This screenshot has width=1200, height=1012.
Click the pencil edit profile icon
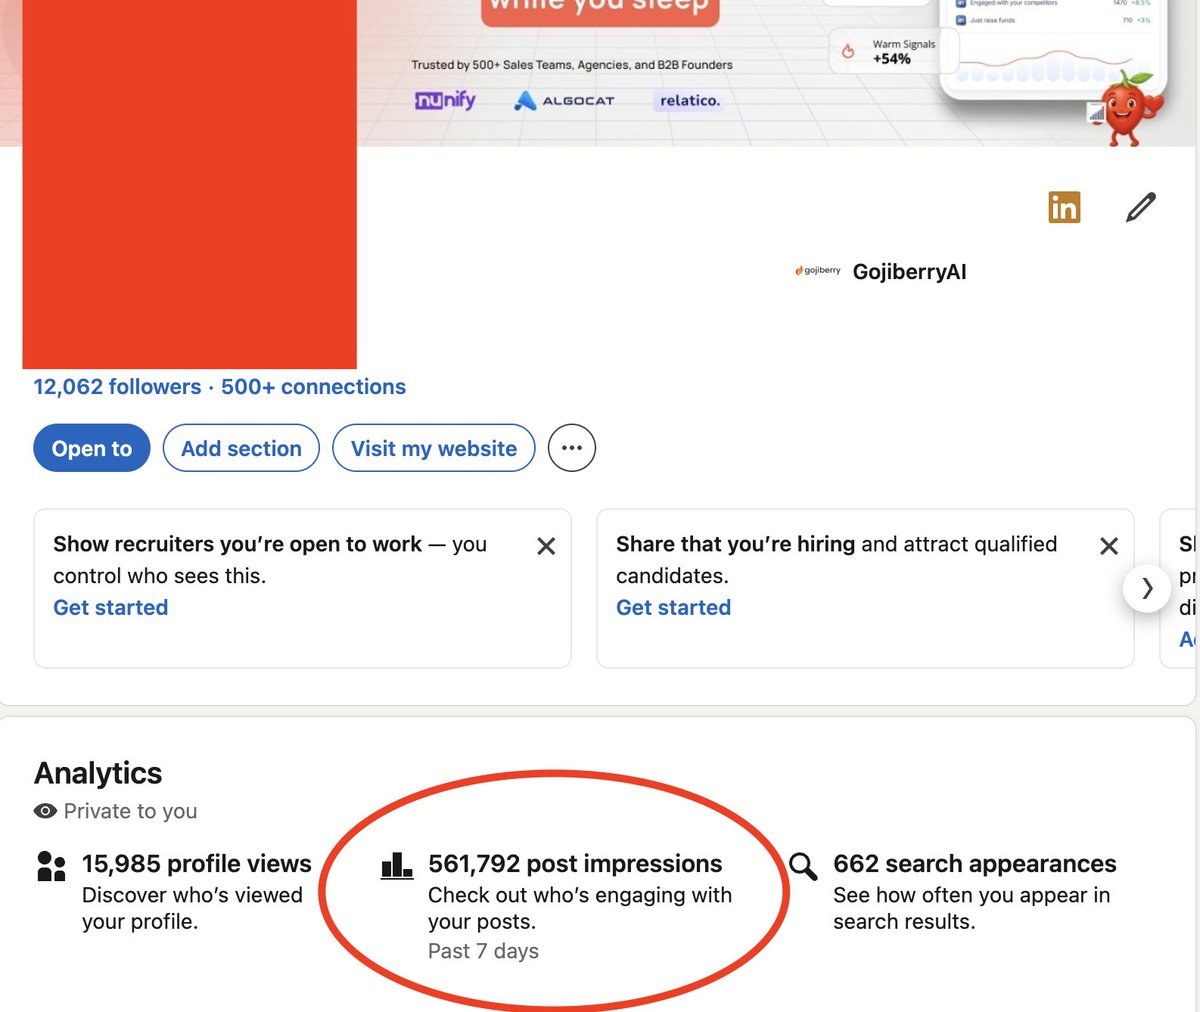point(1141,207)
